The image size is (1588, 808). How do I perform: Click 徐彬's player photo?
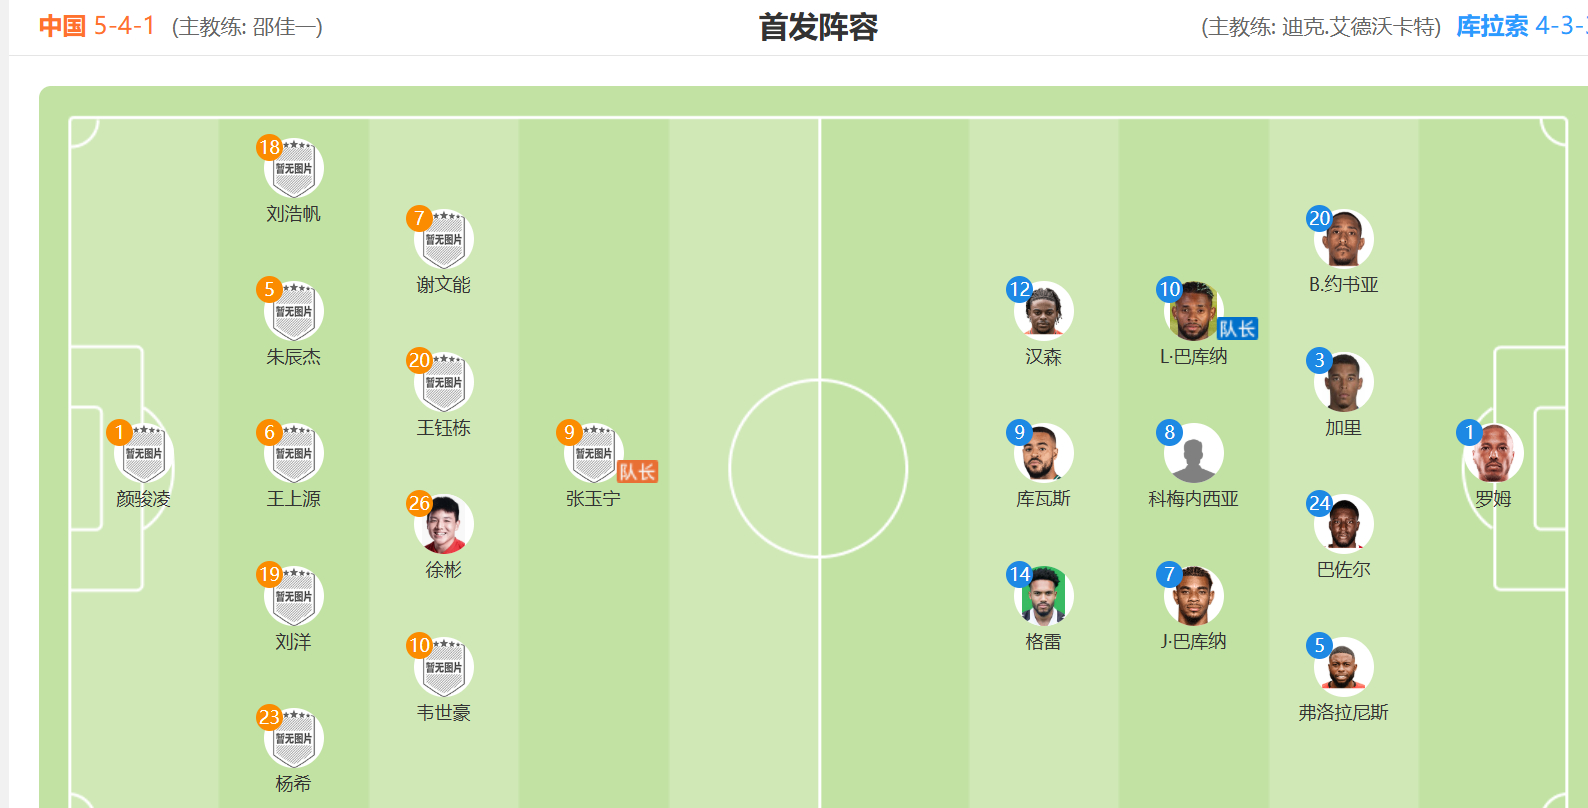click(x=444, y=526)
